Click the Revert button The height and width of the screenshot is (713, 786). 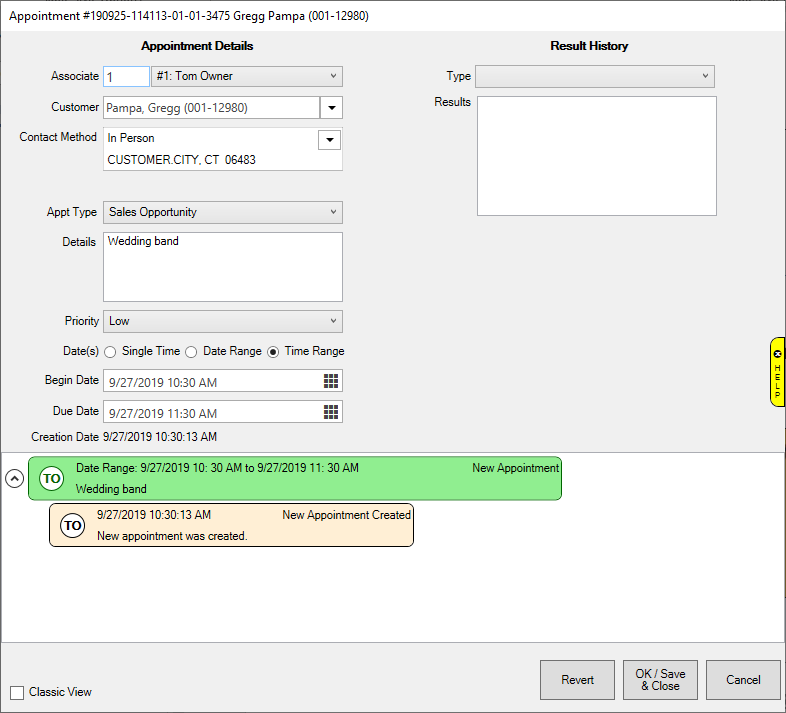(577, 680)
